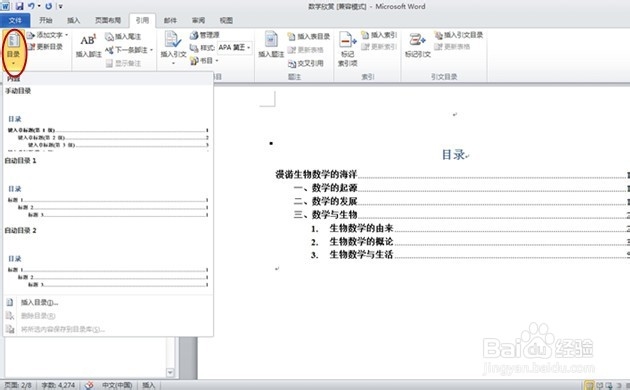Switch to the 视图 tab
Viewport: 630px width, 390px height.
[226, 20]
